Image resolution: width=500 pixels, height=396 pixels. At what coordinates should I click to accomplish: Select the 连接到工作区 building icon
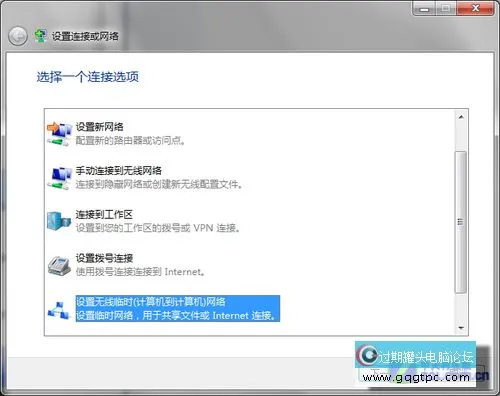[59, 221]
